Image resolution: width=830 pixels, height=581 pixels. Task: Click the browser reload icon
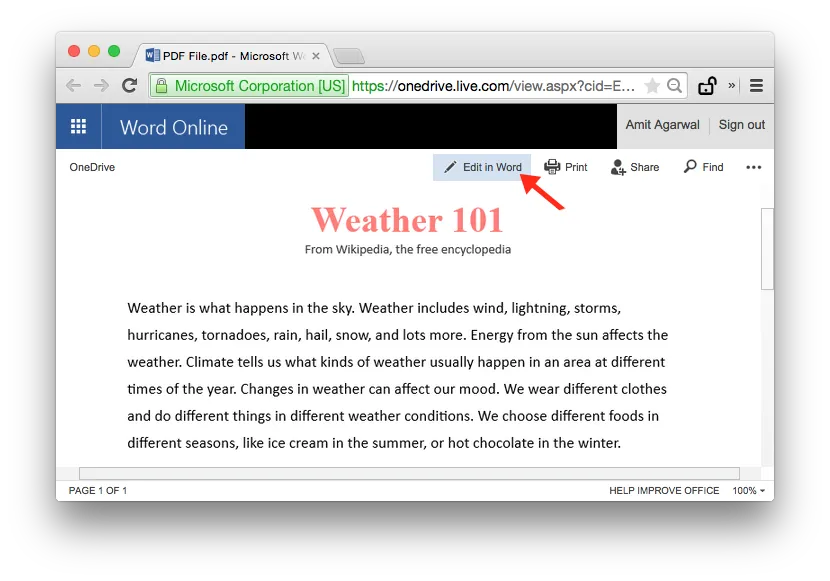(x=128, y=85)
